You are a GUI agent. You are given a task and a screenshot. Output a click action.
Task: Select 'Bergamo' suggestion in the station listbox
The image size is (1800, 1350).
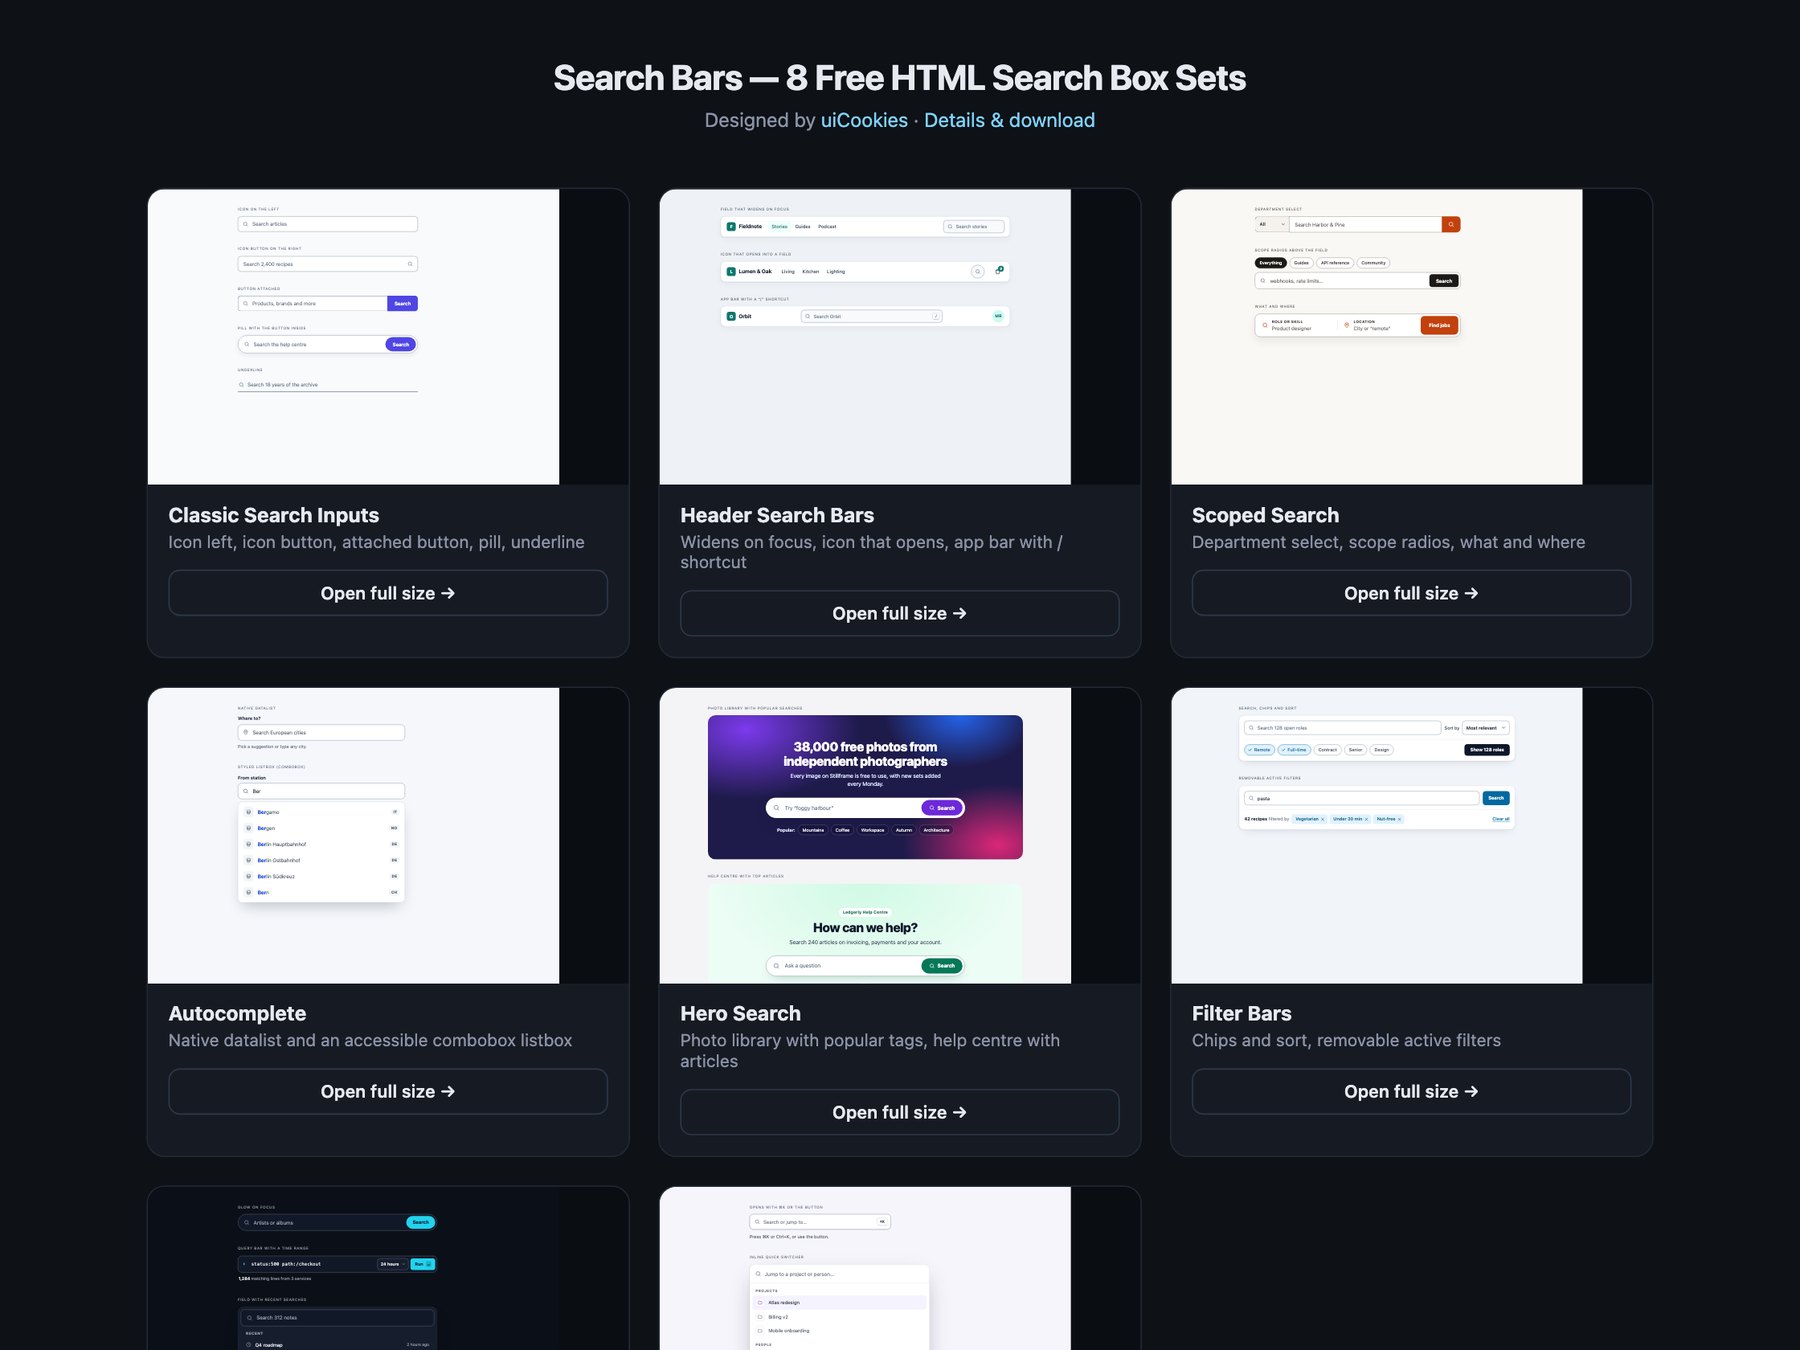pos(321,812)
